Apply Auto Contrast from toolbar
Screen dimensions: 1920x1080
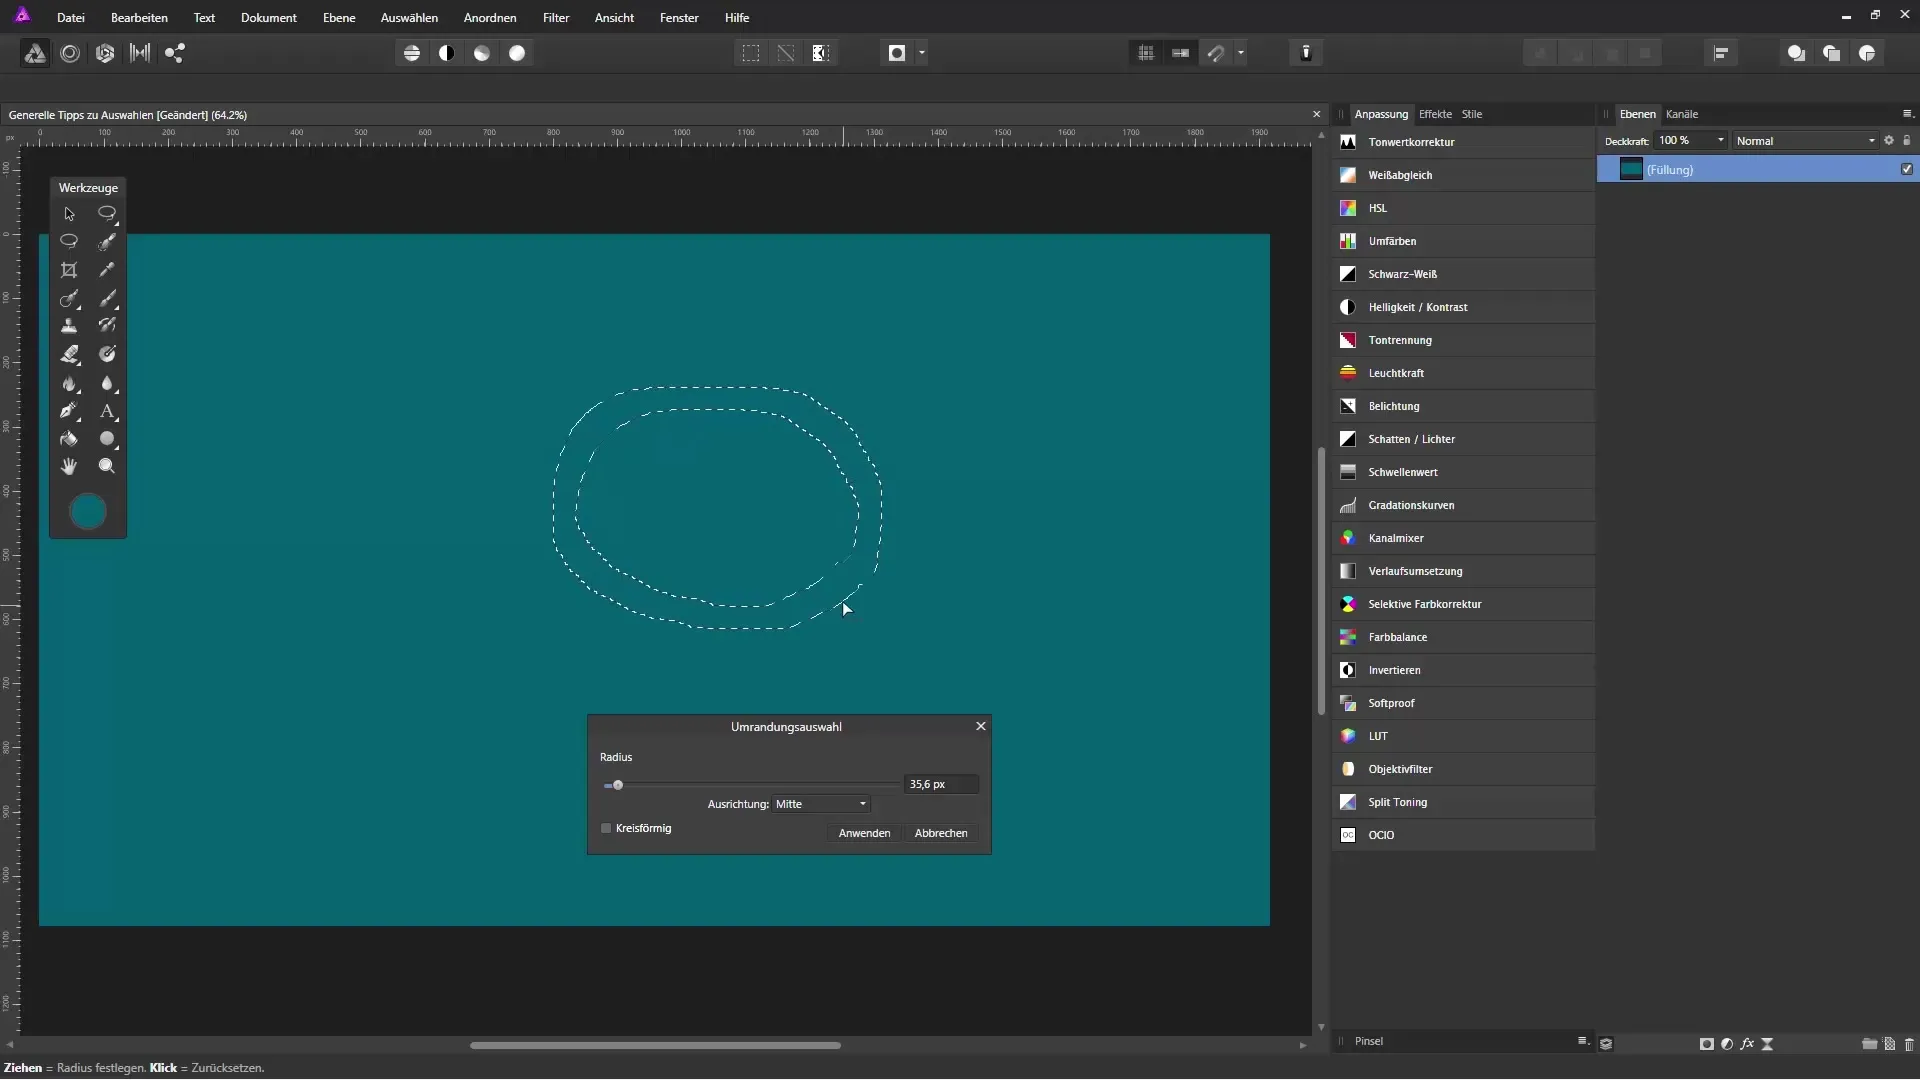pyautogui.click(x=447, y=53)
